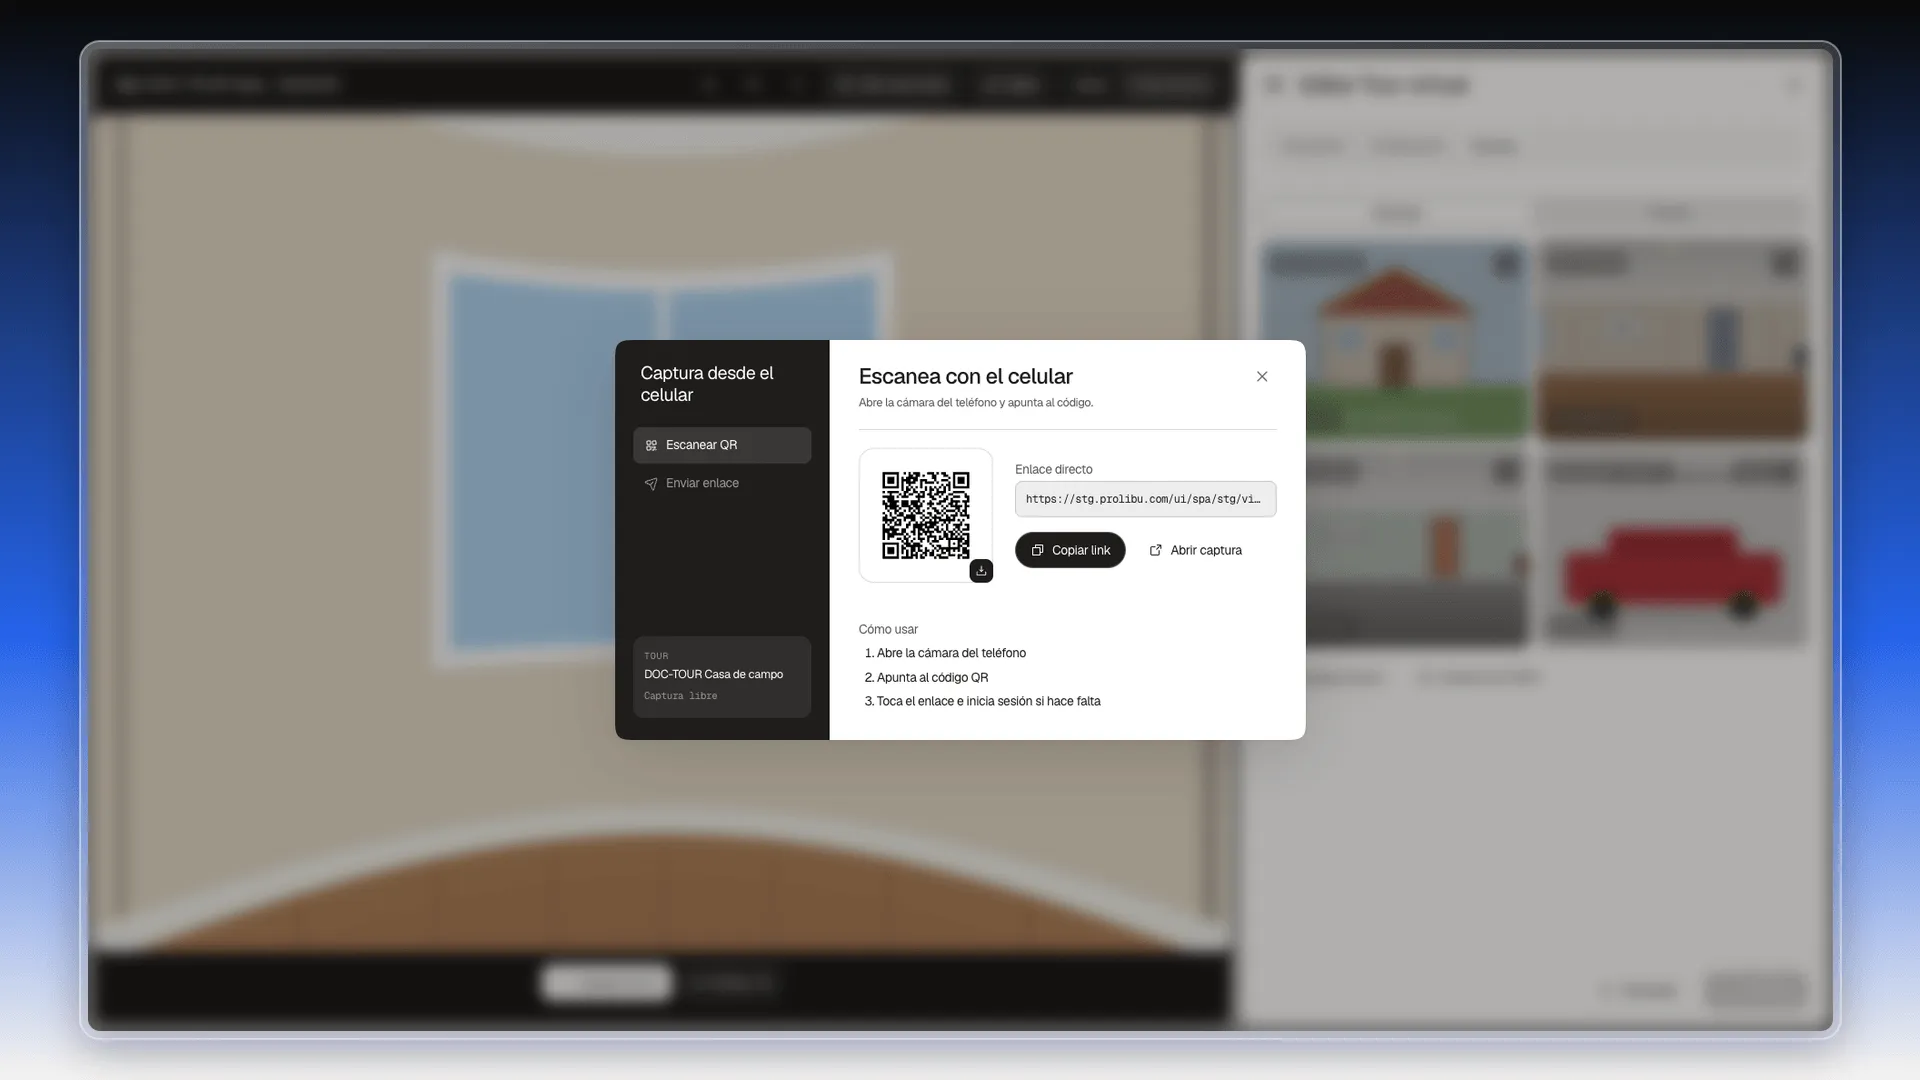Screen dimensions: 1920x1080
Task: Click the Enlace directo URL field
Action: pyautogui.click(x=1145, y=499)
